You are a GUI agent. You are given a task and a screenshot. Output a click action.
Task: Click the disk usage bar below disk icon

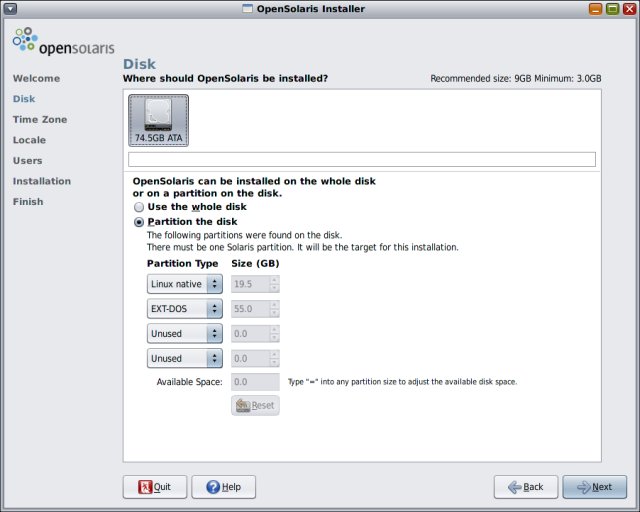pyautogui.click(x=362, y=159)
